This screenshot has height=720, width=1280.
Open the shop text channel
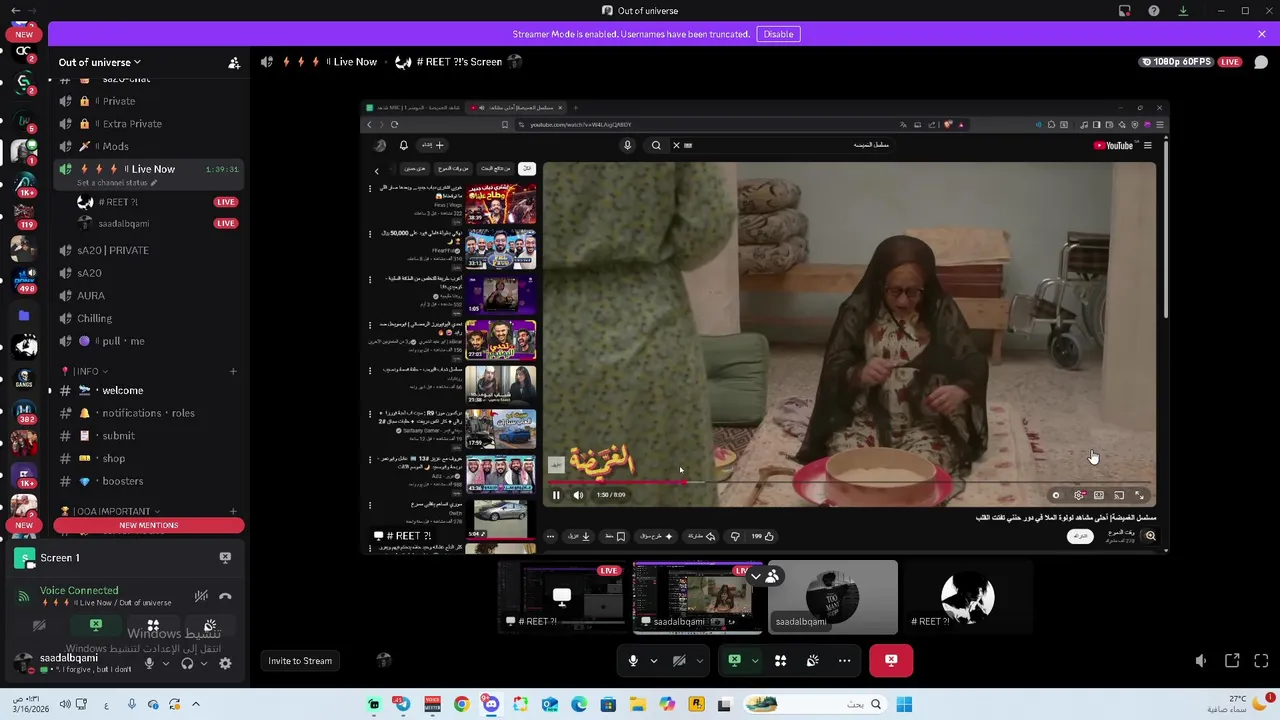point(150,458)
